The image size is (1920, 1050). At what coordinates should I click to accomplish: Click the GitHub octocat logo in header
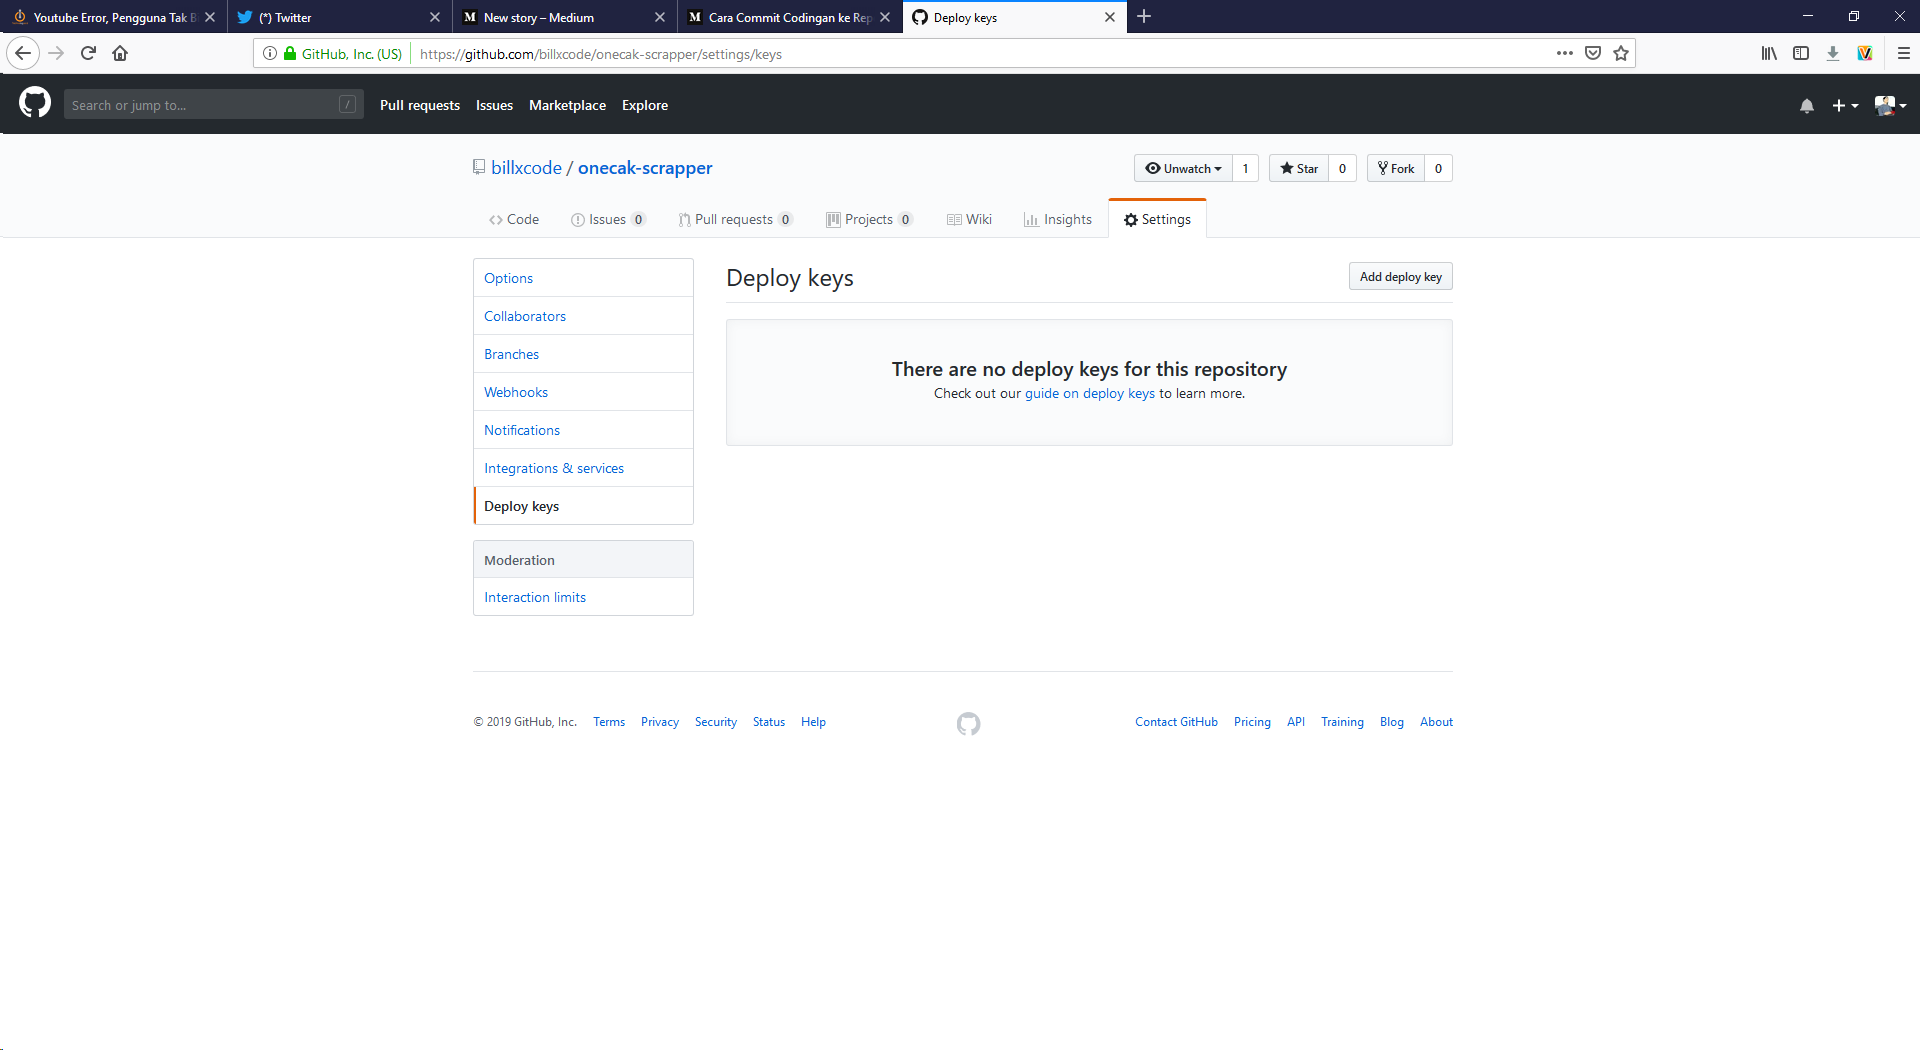[x=34, y=104]
